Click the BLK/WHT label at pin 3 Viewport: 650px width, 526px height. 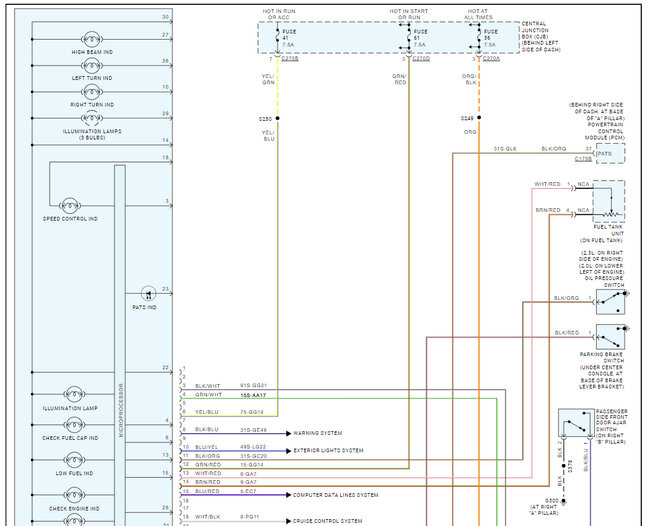(208, 386)
